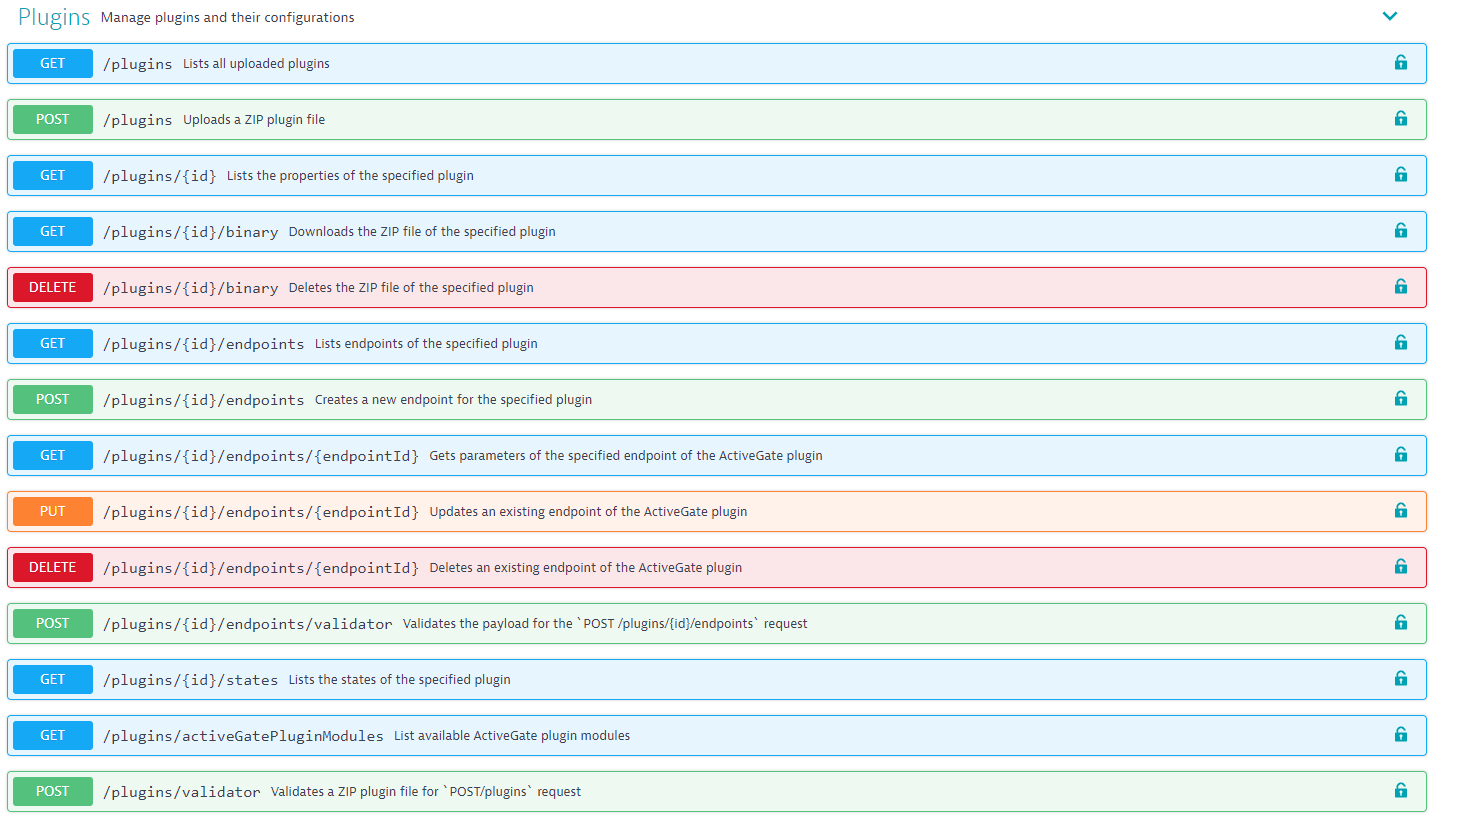Image resolution: width=1463 pixels, height=821 pixels.
Task: Open the {endpointId} path in the PUT Updates row
Action: point(261,512)
